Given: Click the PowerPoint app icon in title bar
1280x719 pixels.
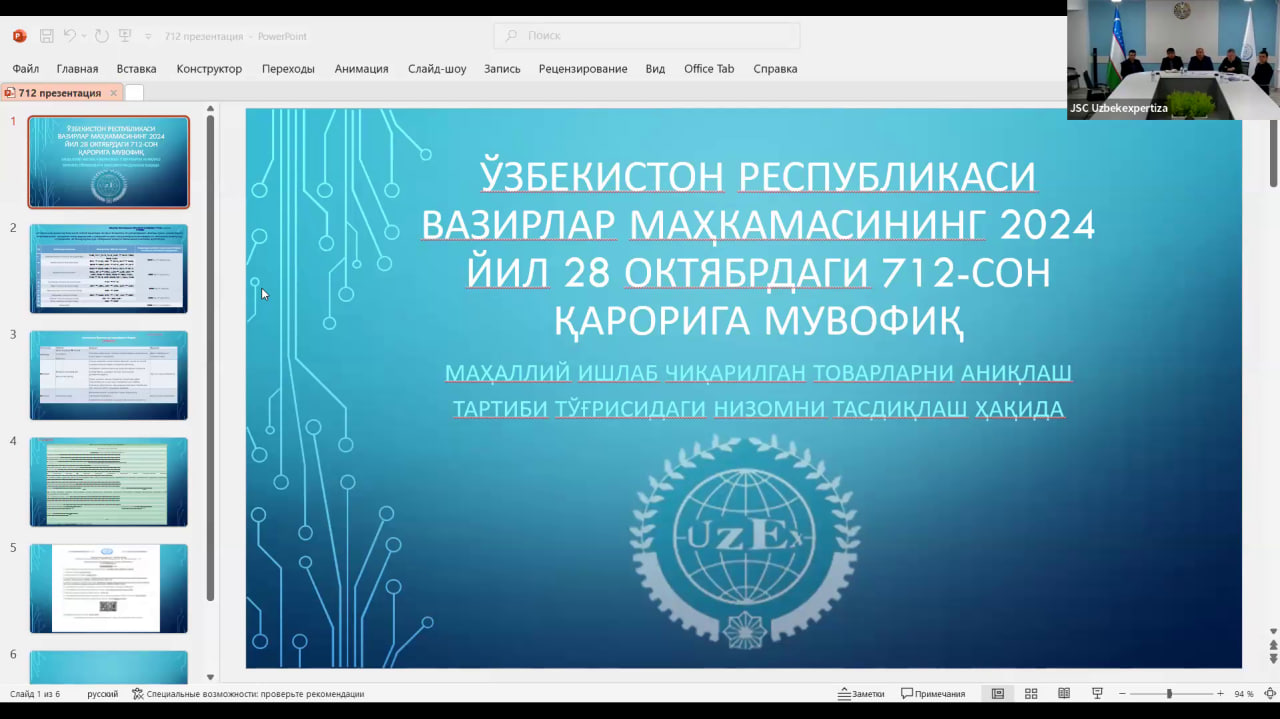Looking at the screenshot, I should 19,36.
